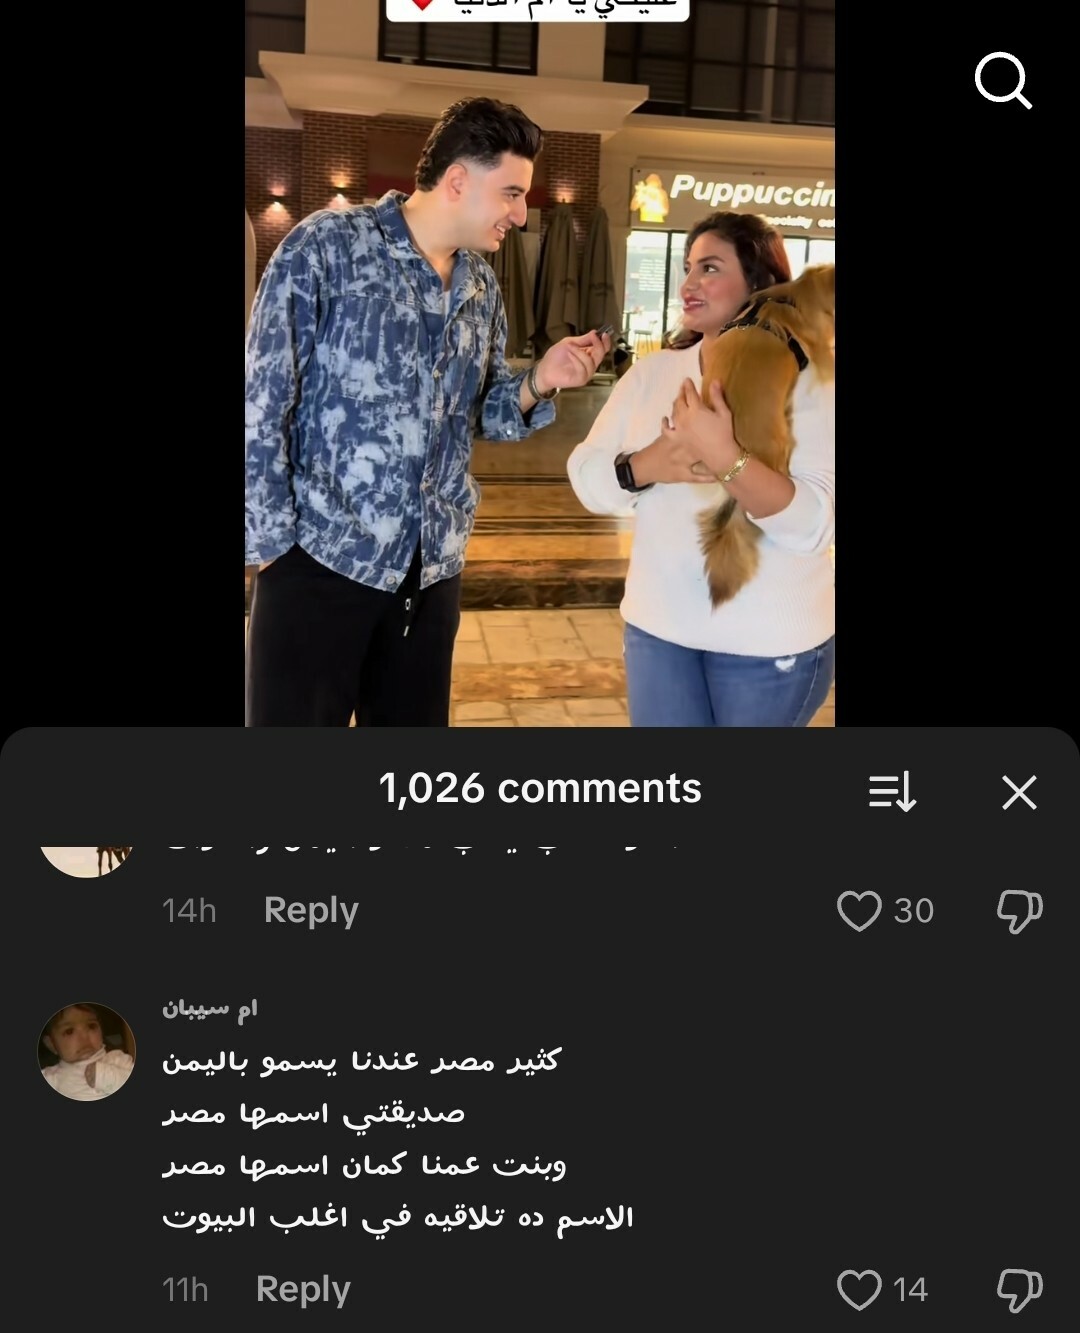This screenshot has height=1333, width=1080.
Task: Select the comment text starting كثير مصر
Action: (398, 1139)
